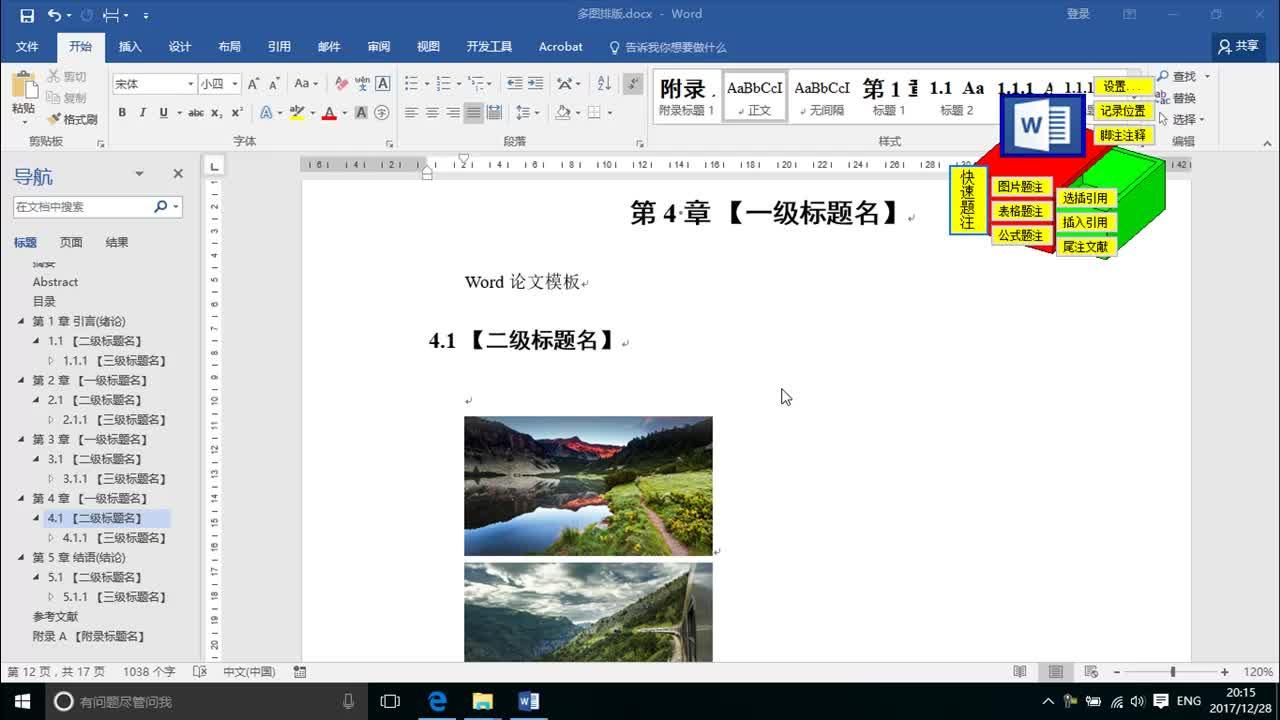Viewport: 1280px width, 720px height.
Task: Click the decrease indent icon
Action: (x=514, y=84)
